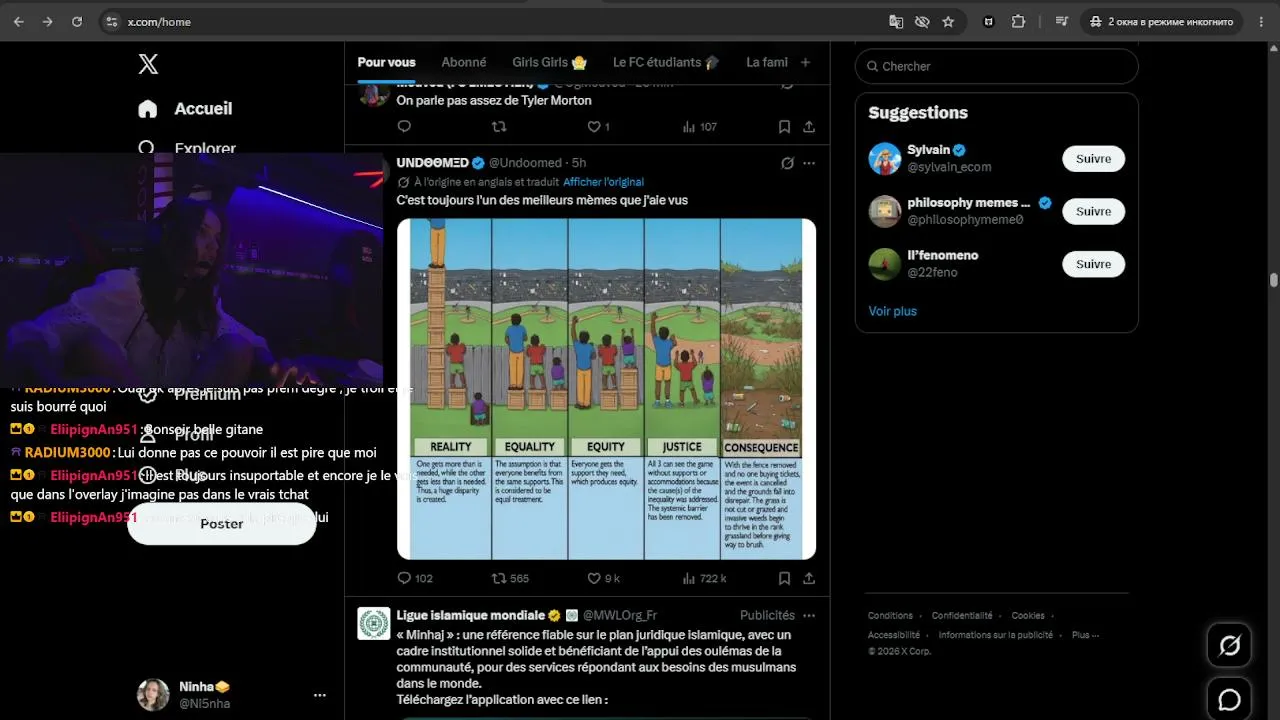This screenshot has height=720, width=1280.
Task: Add a timeline tab with the plus icon
Action: pyautogui.click(x=805, y=62)
